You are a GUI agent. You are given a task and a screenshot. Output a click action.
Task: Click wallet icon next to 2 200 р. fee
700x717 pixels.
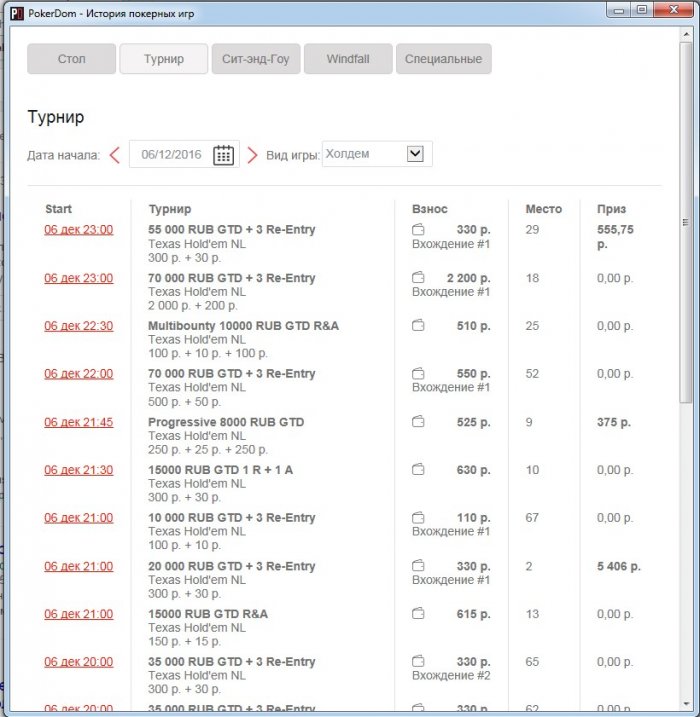[418, 278]
